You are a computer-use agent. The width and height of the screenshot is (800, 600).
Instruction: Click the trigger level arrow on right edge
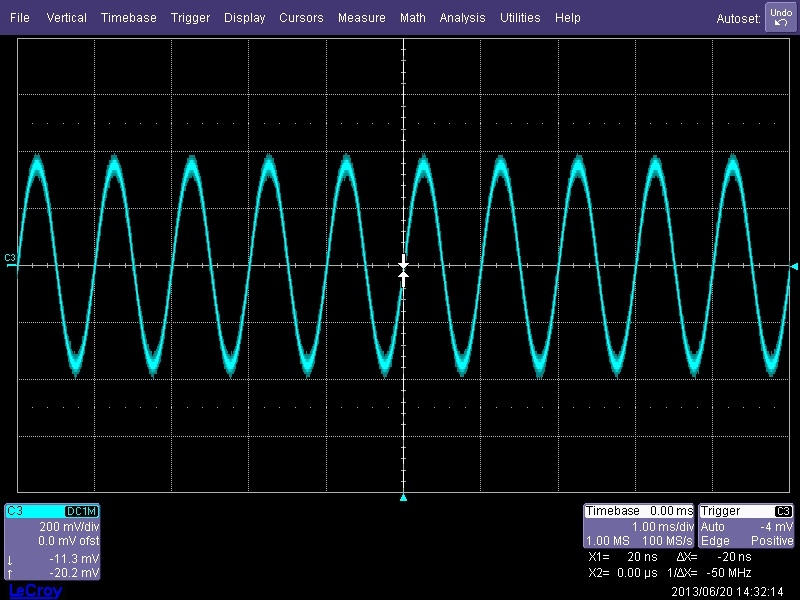tap(794, 266)
